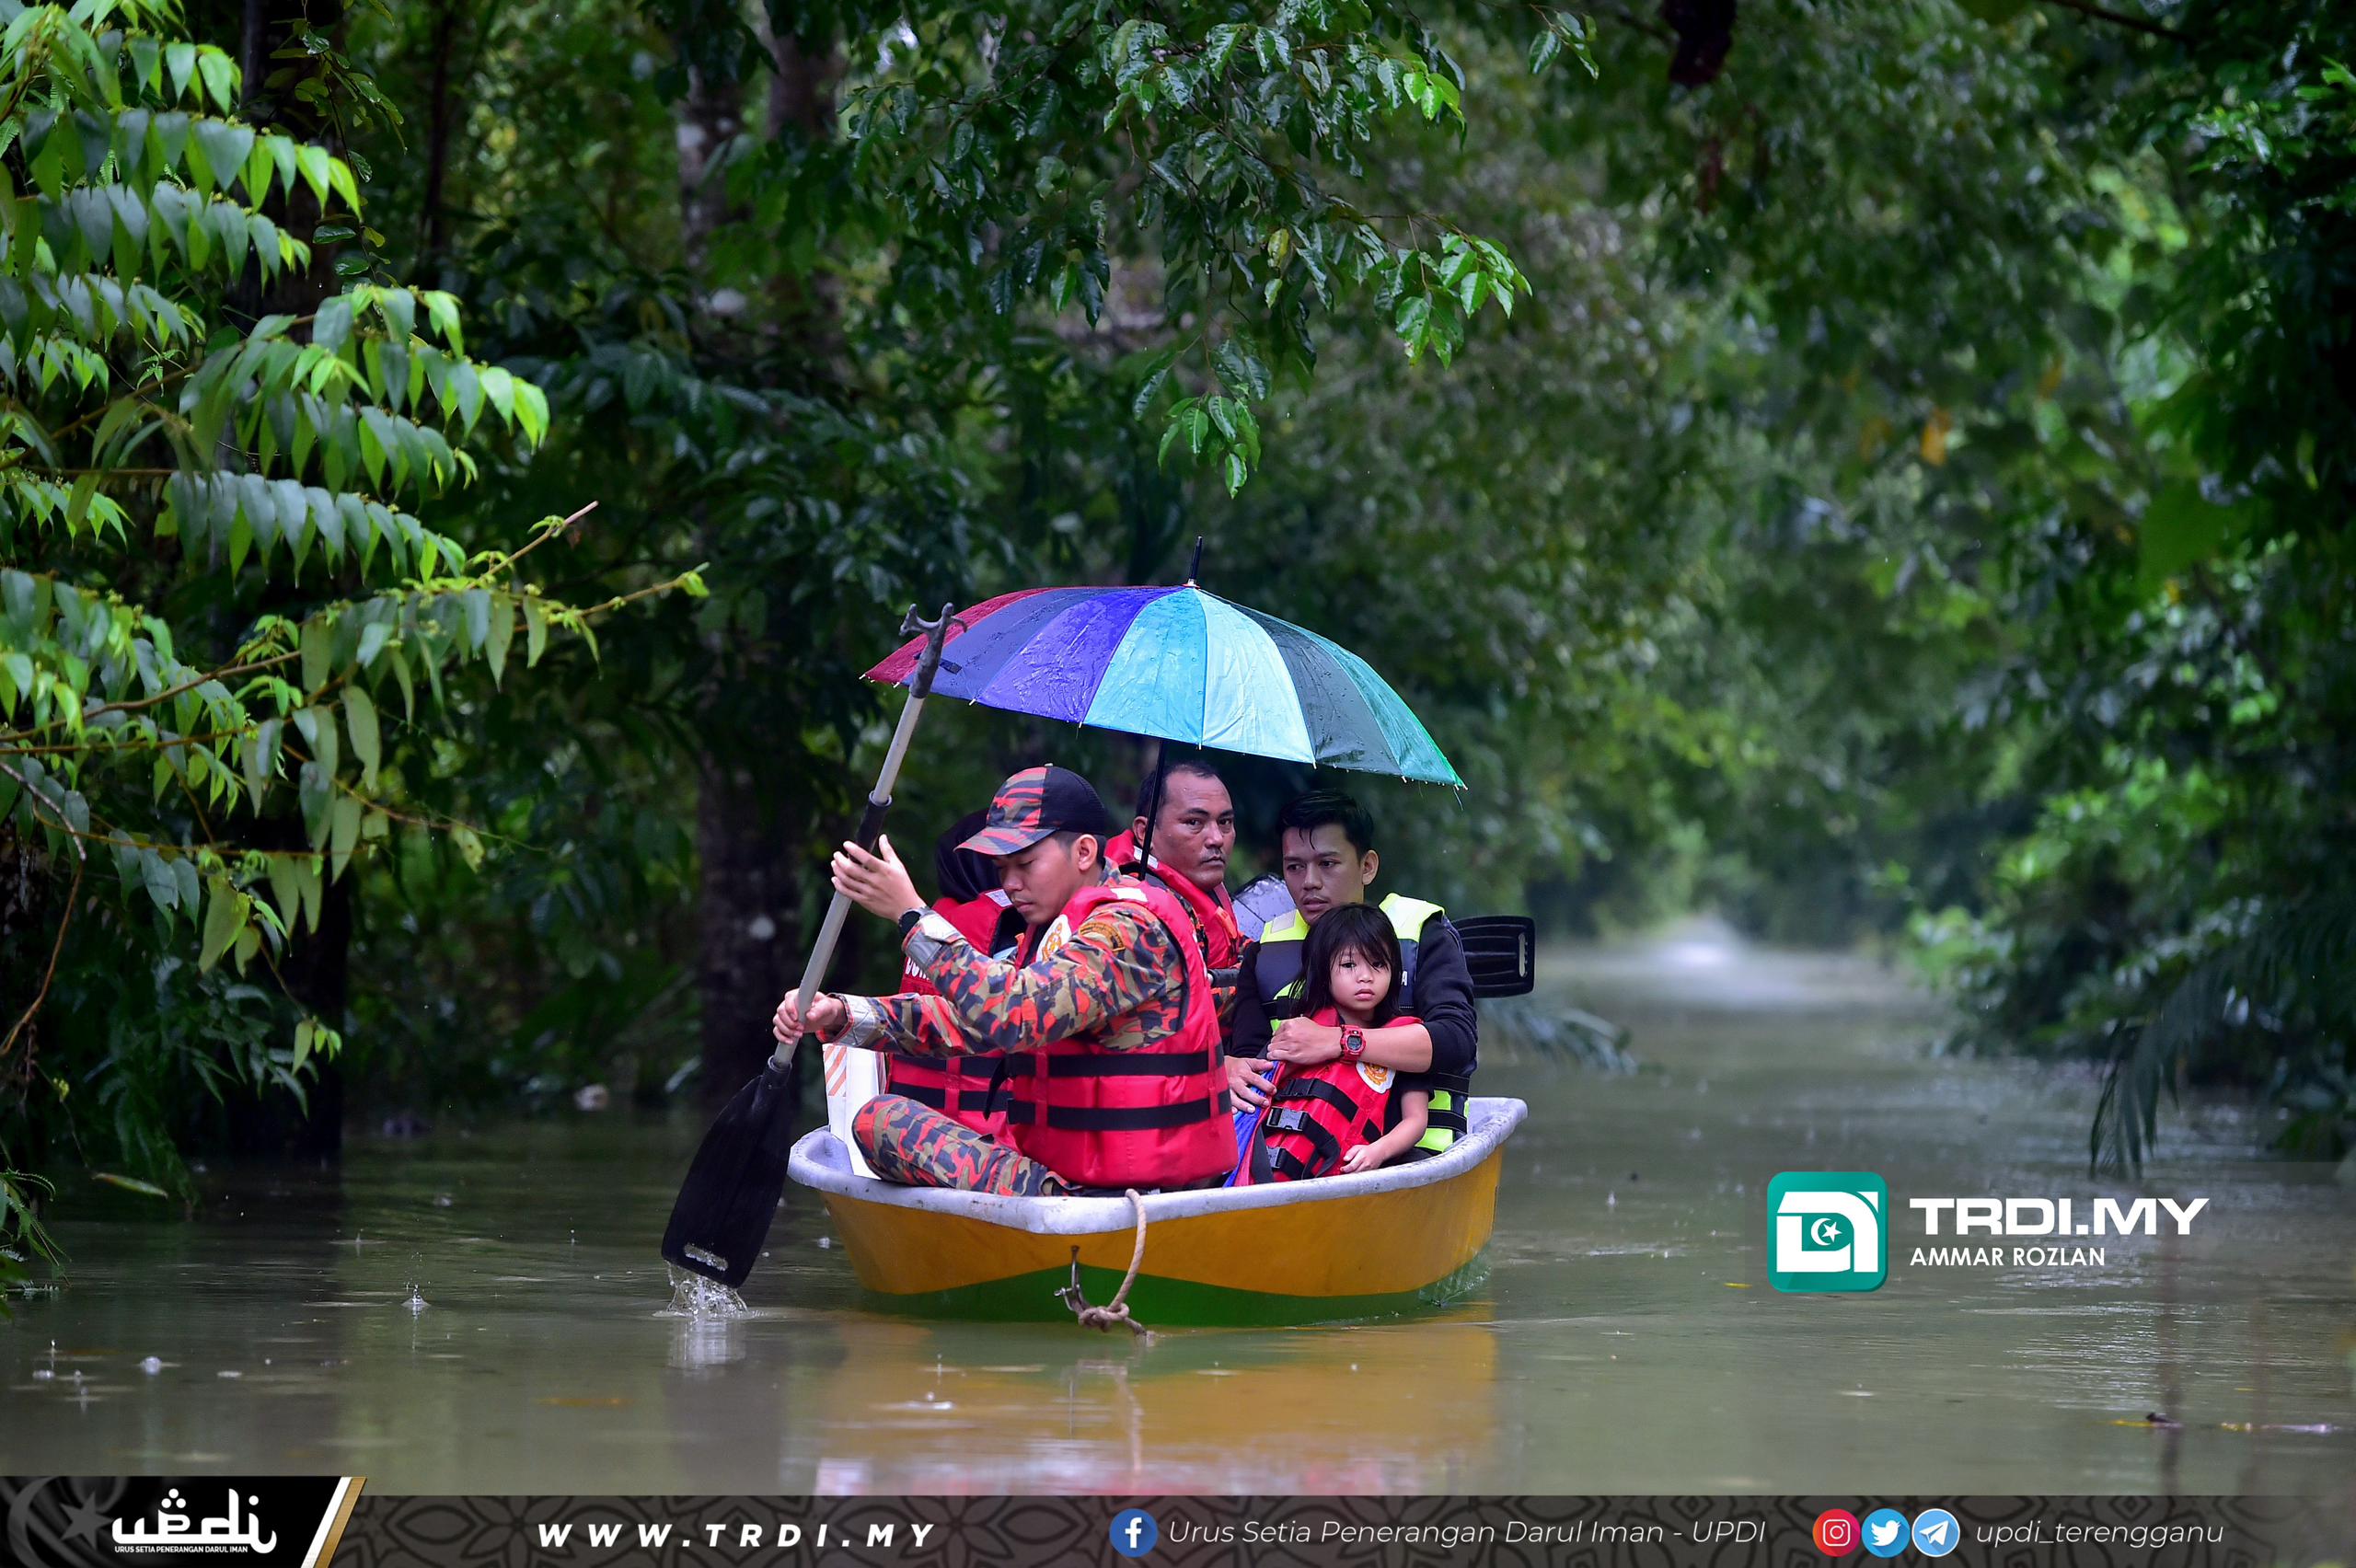Open the Telegram icon in footer
The height and width of the screenshot is (1568, 2356).
1936,1531
